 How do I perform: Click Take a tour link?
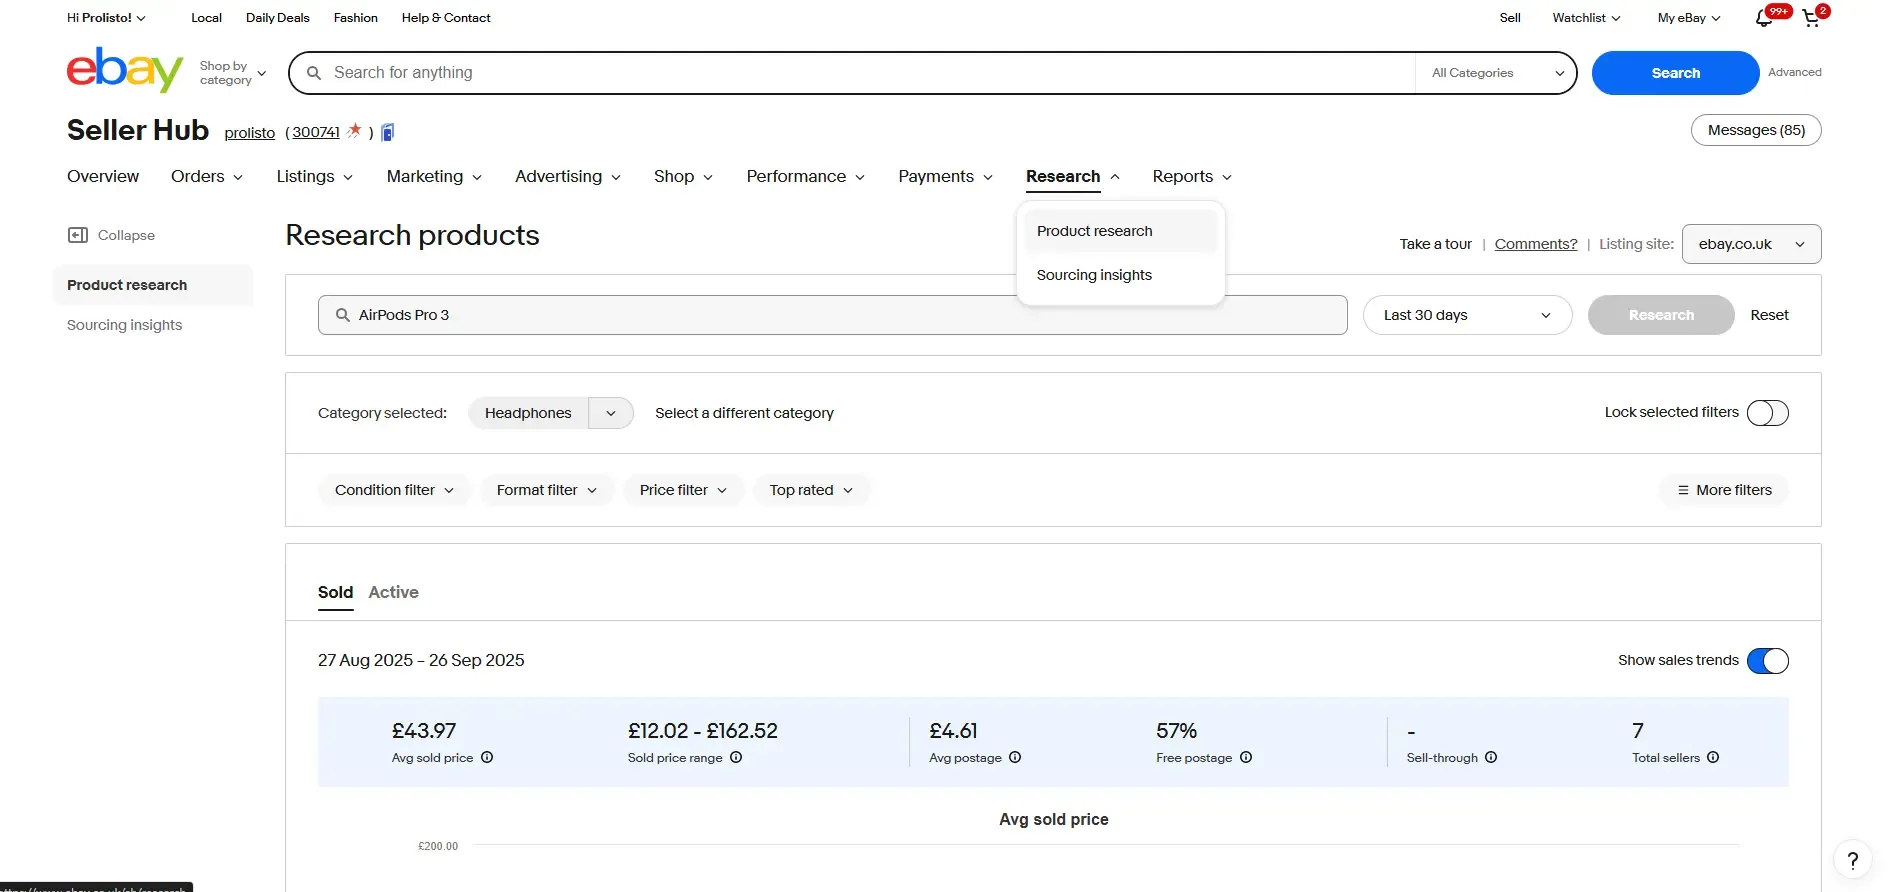(x=1435, y=244)
